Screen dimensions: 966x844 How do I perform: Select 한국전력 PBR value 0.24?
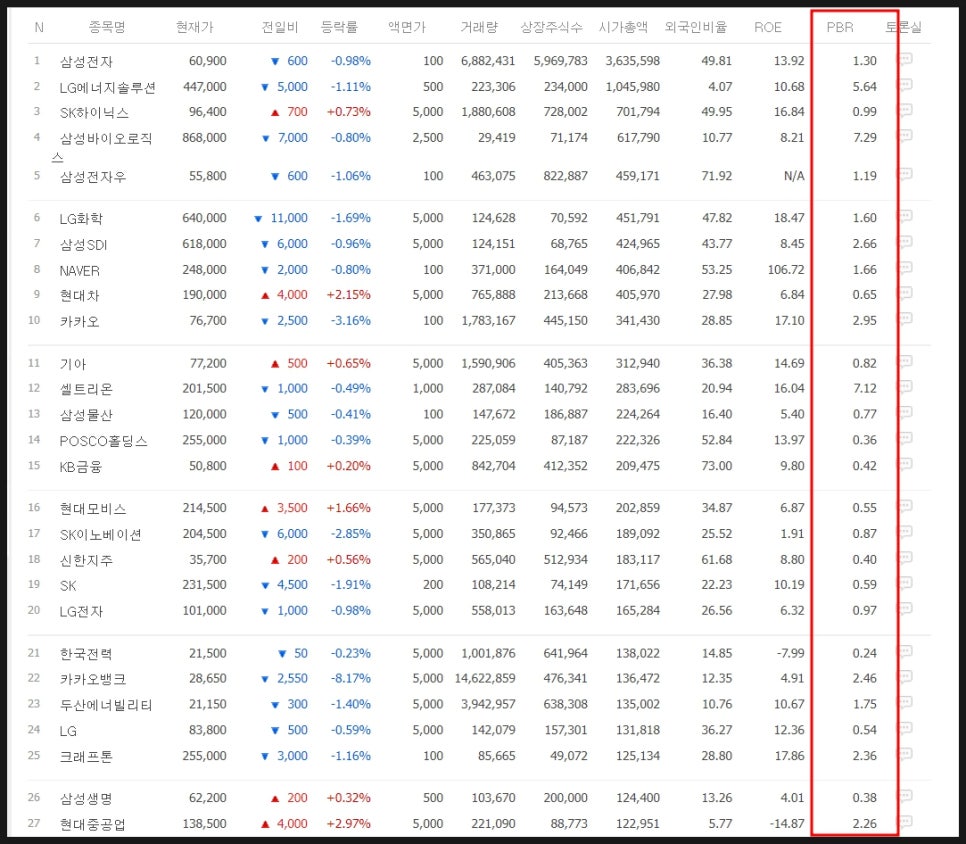click(x=864, y=654)
